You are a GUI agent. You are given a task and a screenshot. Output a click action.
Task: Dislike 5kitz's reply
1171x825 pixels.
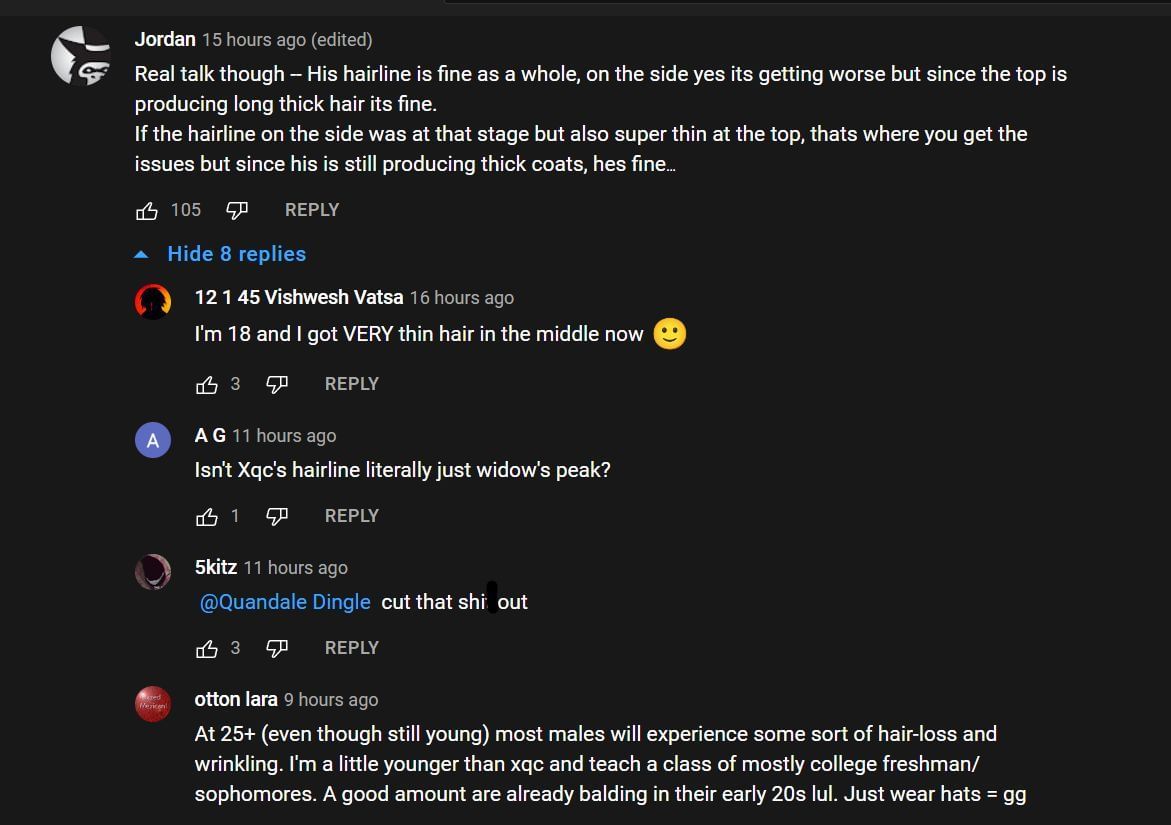pyautogui.click(x=277, y=648)
